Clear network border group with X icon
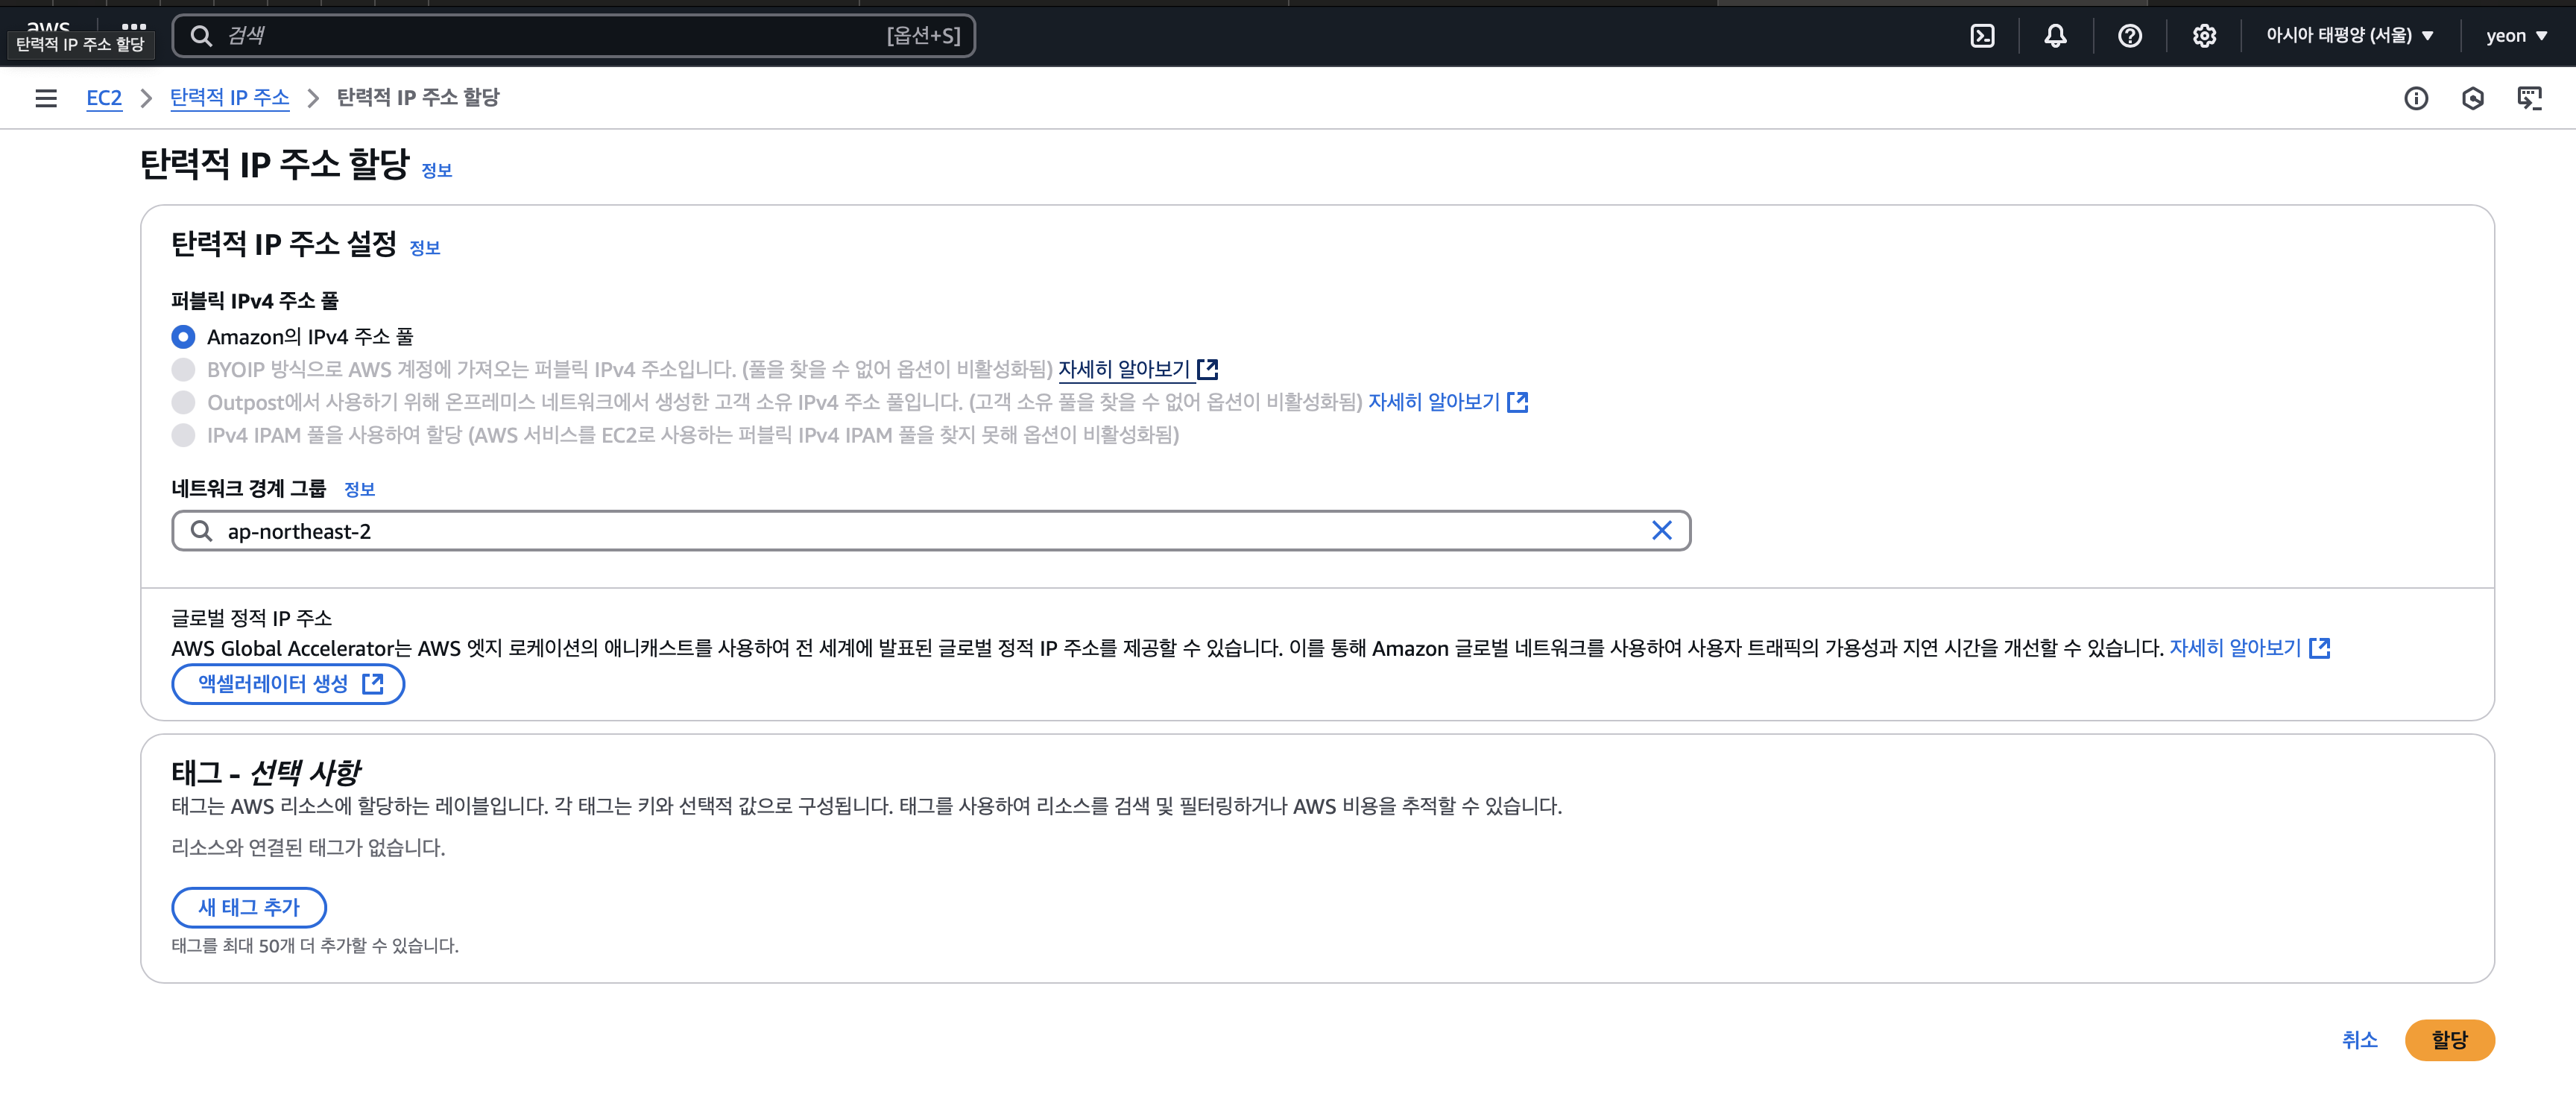Screen dimensions: 2576x1097 [x=1661, y=531]
